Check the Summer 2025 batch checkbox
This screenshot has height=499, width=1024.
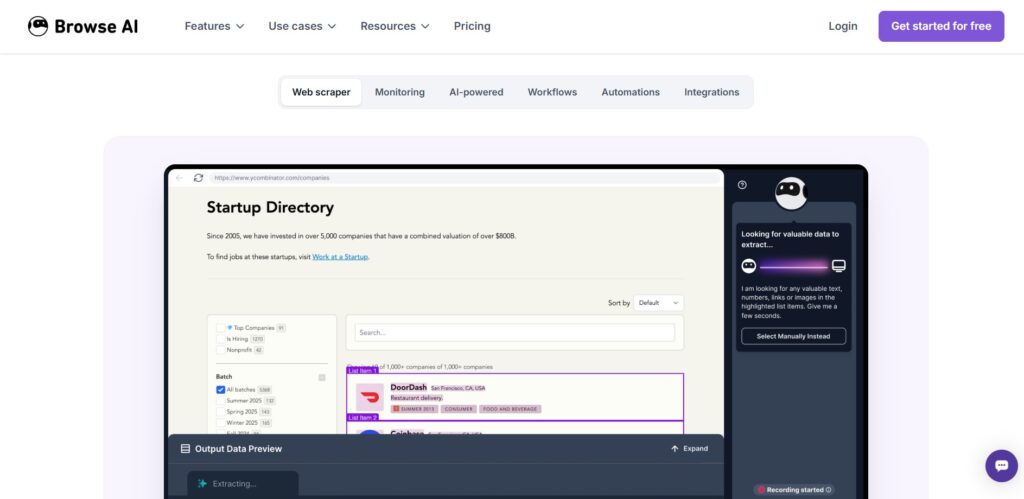point(221,400)
